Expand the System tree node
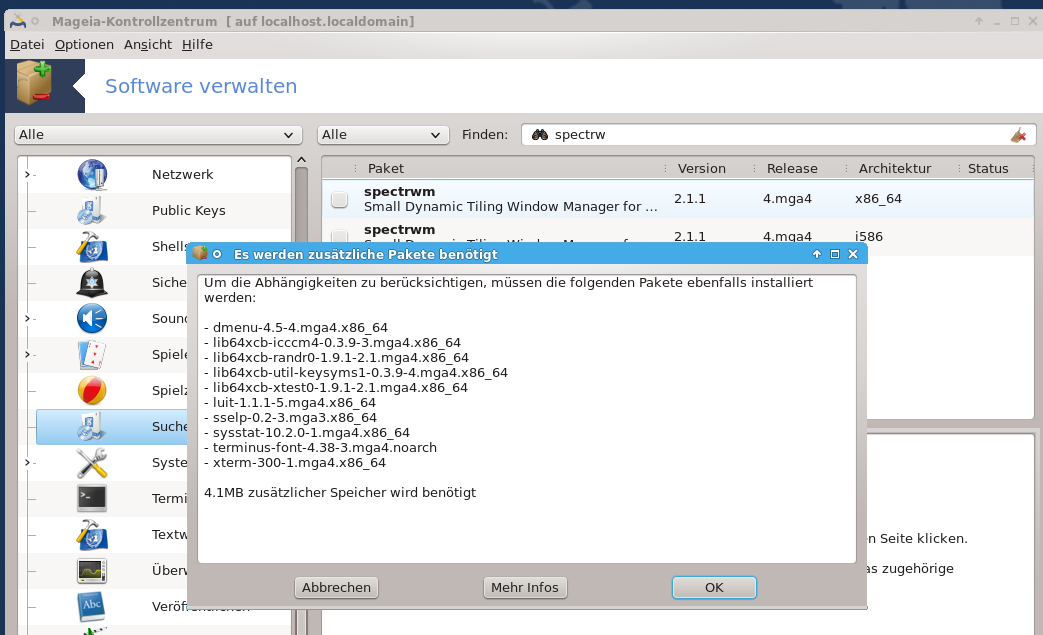Image resolution: width=1043 pixels, height=635 pixels. pyautogui.click(x=27, y=463)
